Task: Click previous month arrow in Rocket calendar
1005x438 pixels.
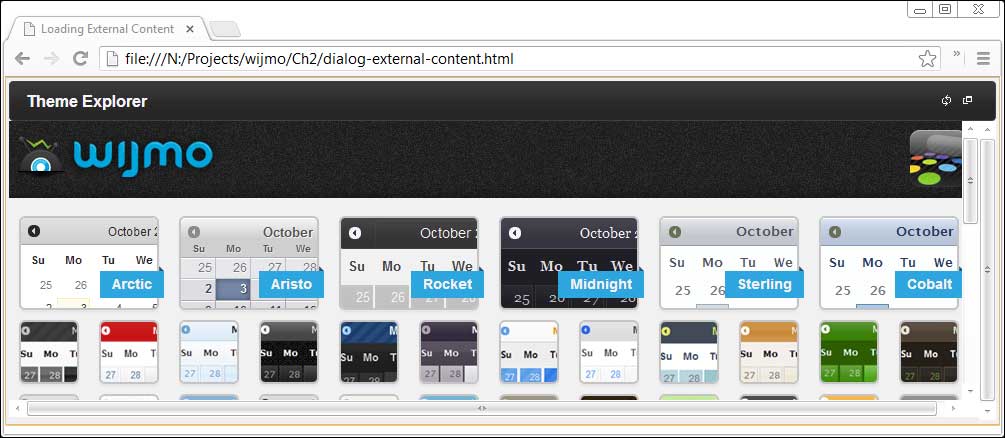Action: pyautogui.click(x=354, y=233)
